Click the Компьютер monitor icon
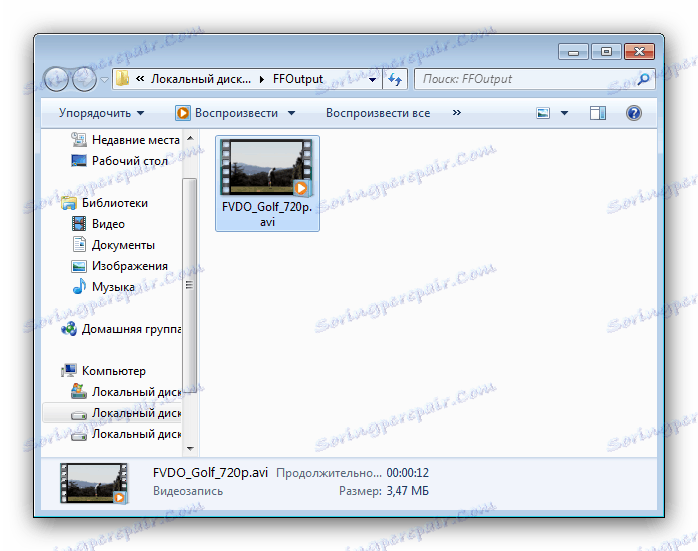The height and width of the screenshot is (551, 698). tap(69, 370)
